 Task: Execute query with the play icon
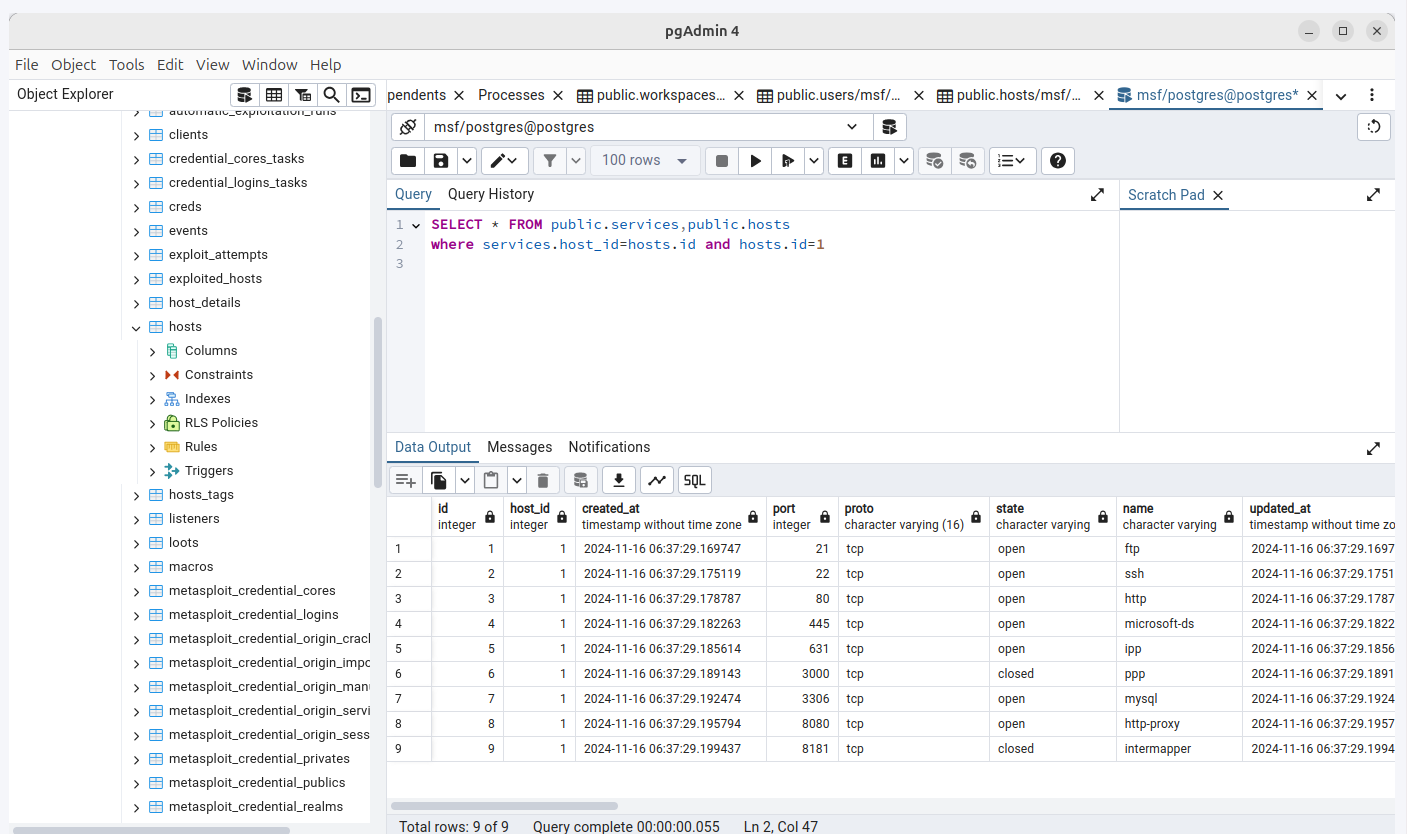click(x=756, y=160)
